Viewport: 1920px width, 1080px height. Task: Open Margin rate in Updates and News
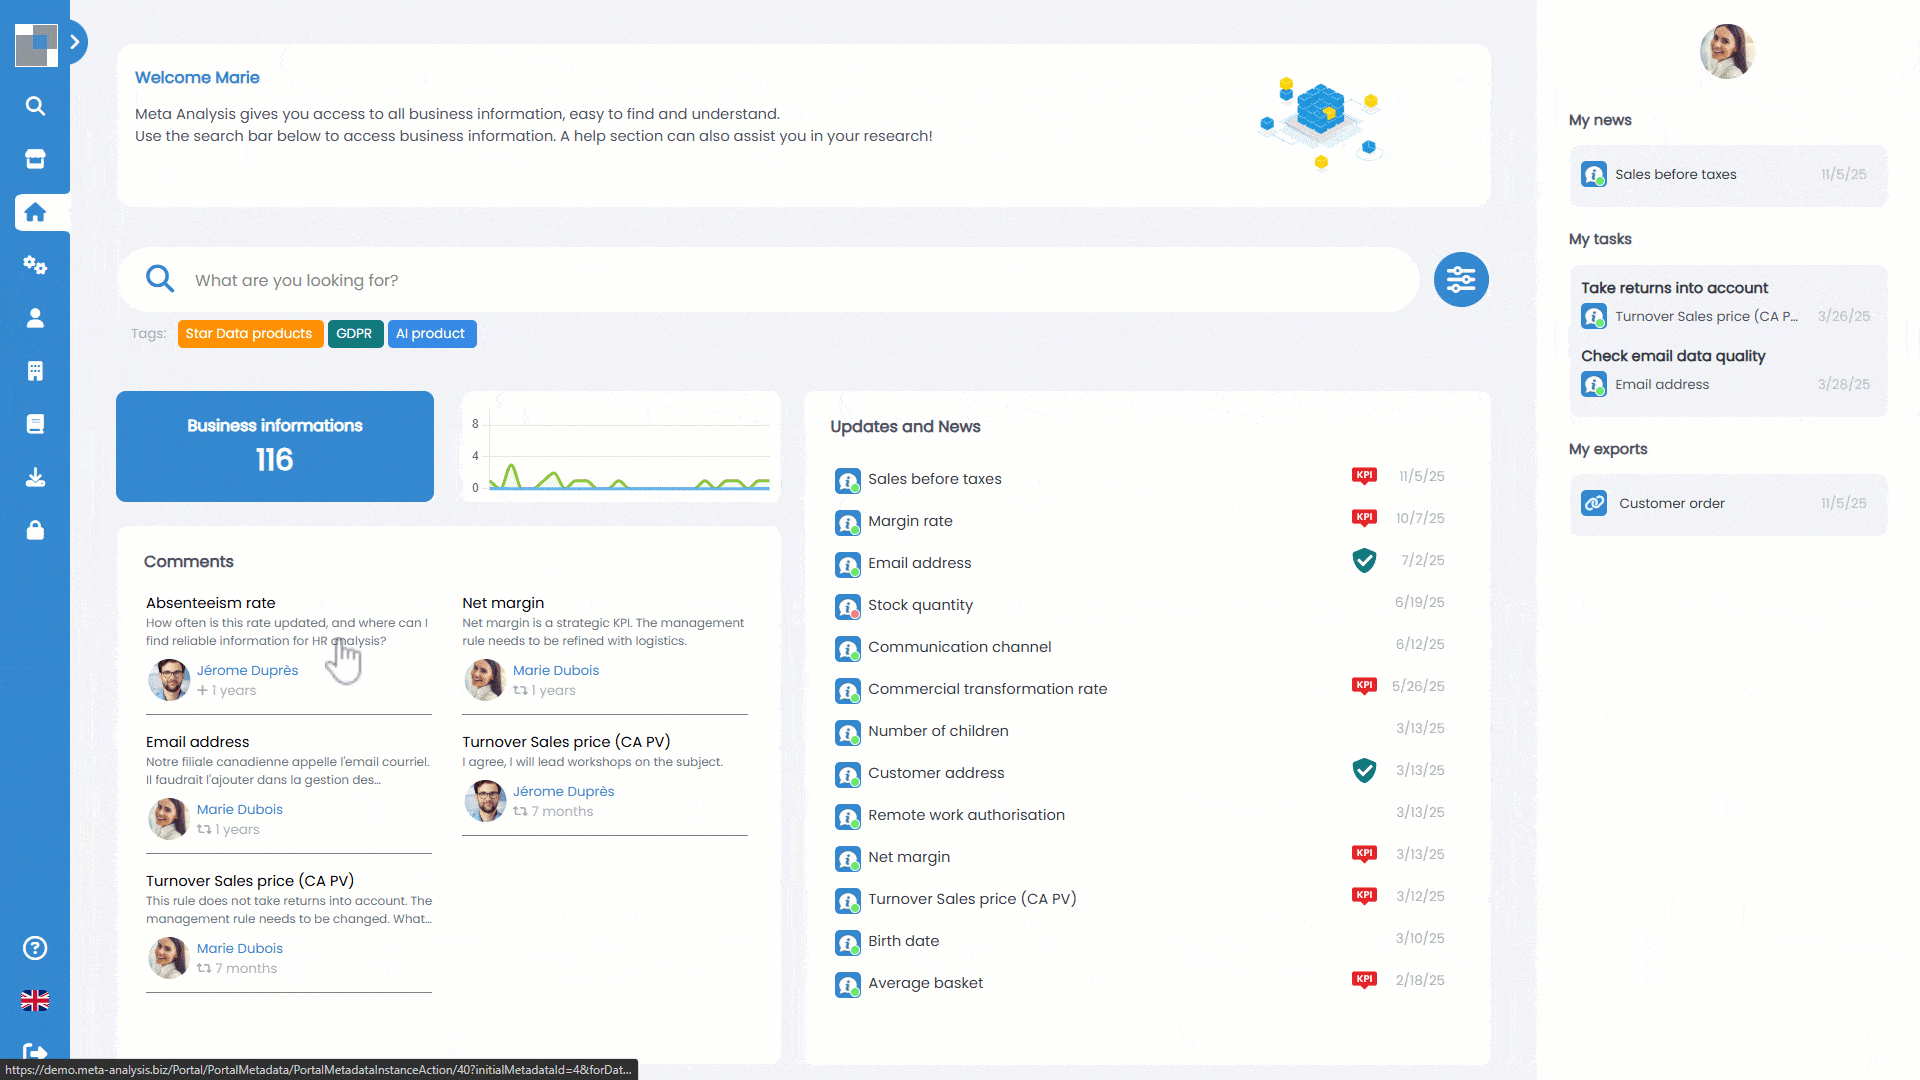tap(910, 521)
